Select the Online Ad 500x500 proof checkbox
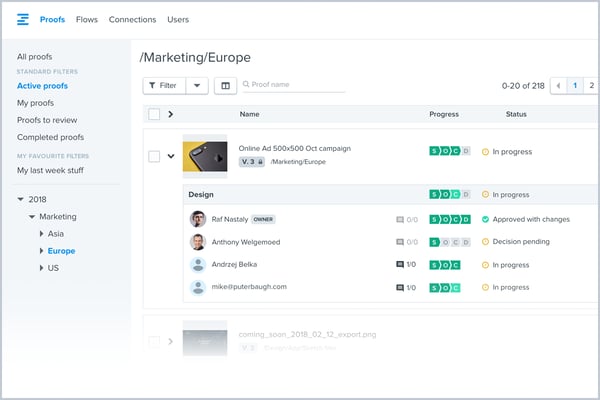The height and width of the screenshot is (400, 600). (154, 156)
